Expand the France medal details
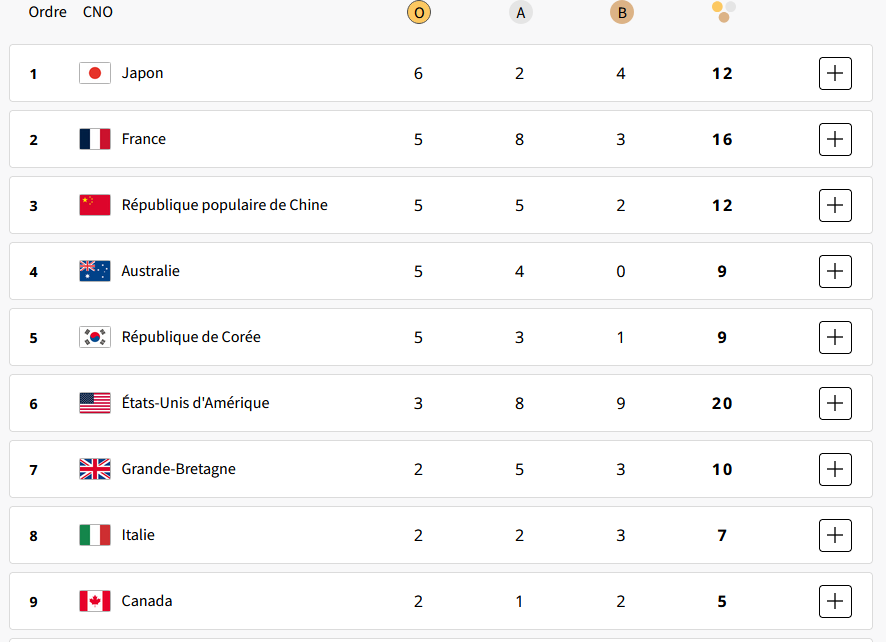The height and width of the screenshot is (642, 886). click(835, 139)
